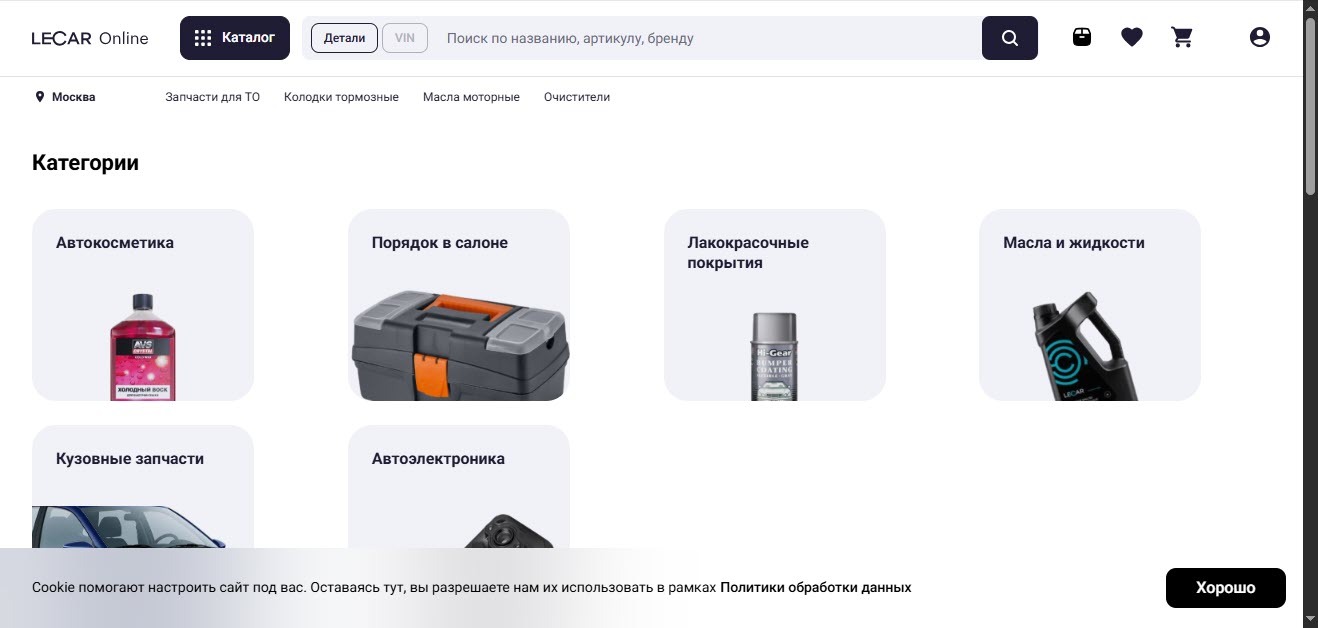Open the shopping cart
1318x628 pixels.
(x=1182, y=38)
